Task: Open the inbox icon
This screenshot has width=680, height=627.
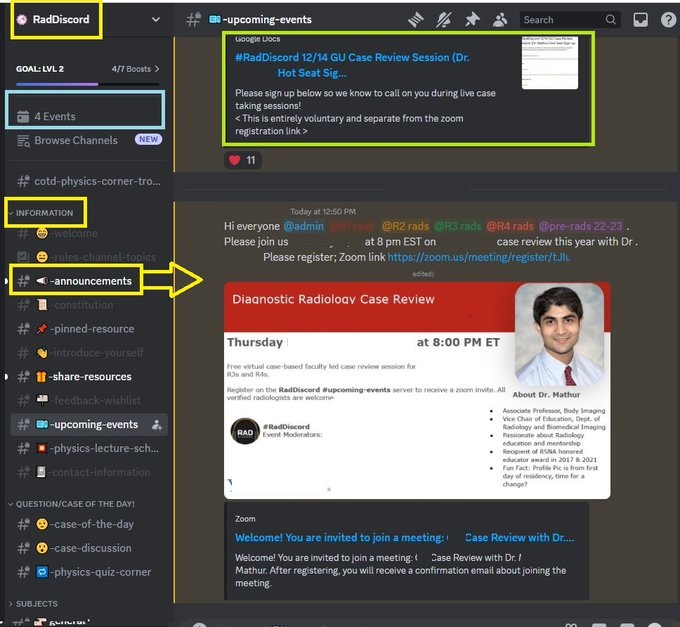Action: 641,20
